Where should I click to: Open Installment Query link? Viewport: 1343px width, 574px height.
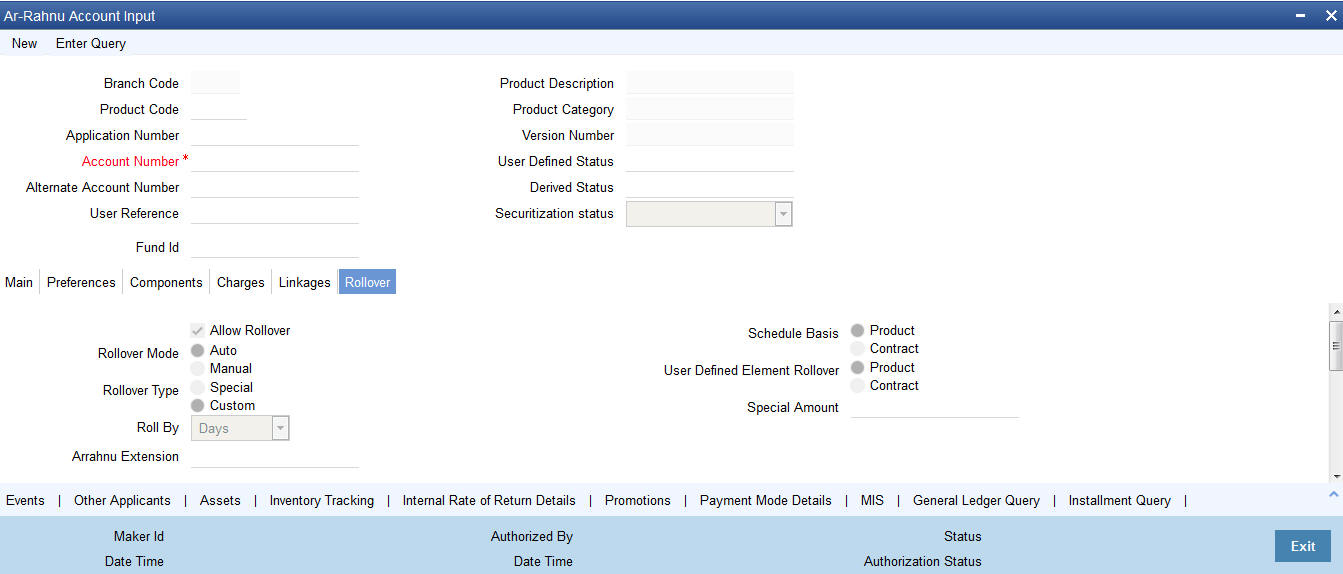click(1119, 500)
